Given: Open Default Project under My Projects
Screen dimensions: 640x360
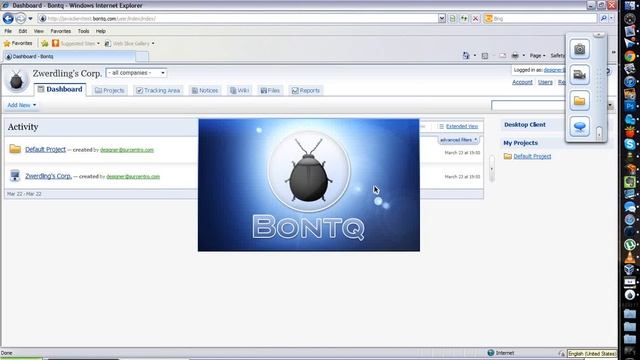Looking at the screenshot, I should coord(532,156).
